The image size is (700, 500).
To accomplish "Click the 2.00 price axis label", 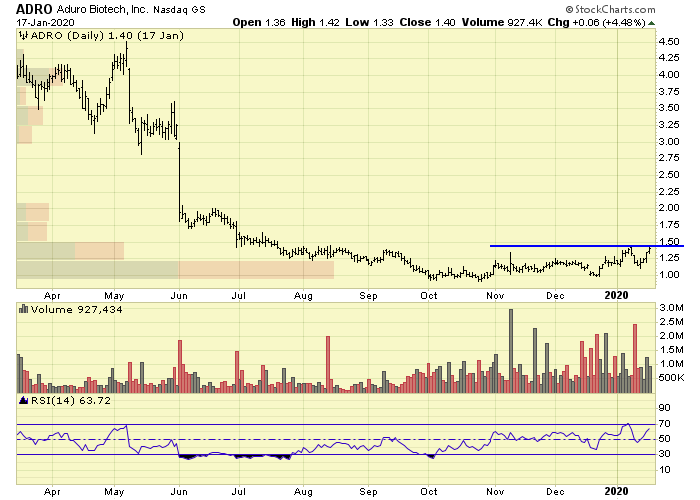I will 669,208.
